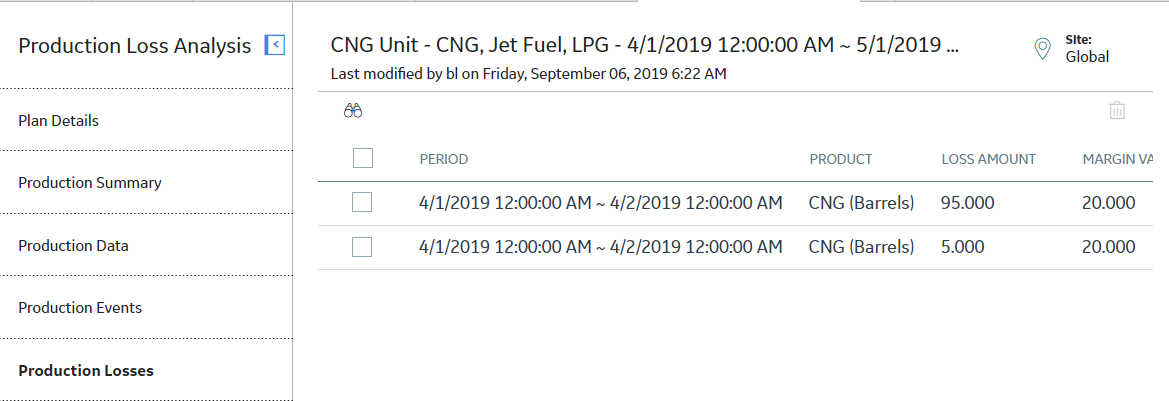This screenshot has width=1169, height=401.
Task: Click the MARGIN VALUE column header
Action: point(1118,159)
